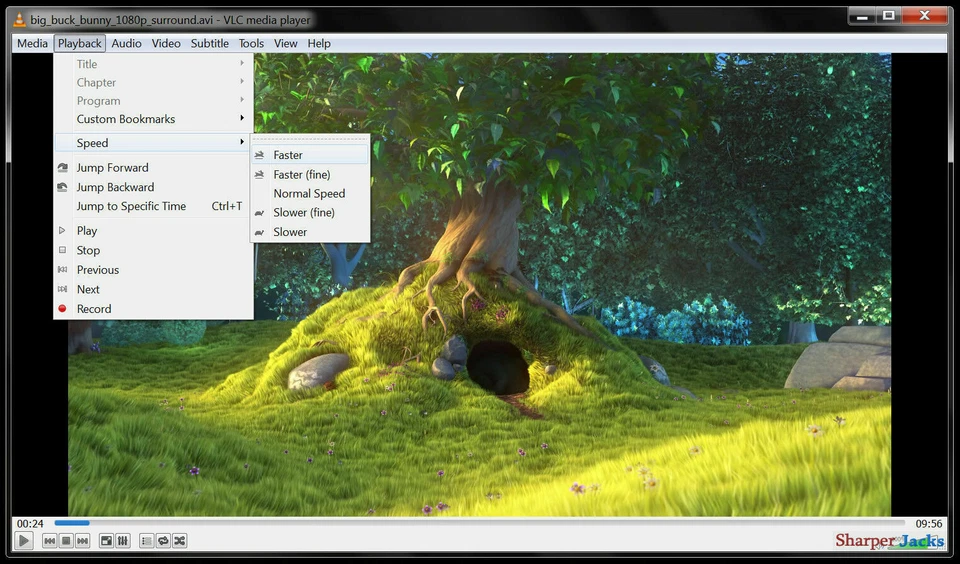Open the Tools menu

pos(251,43)
